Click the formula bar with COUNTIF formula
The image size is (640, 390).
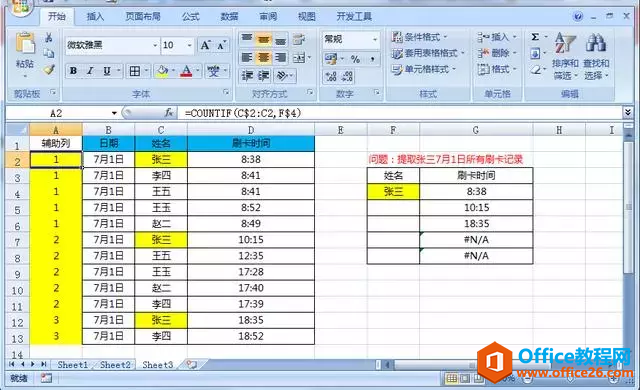tap(400, 113)
